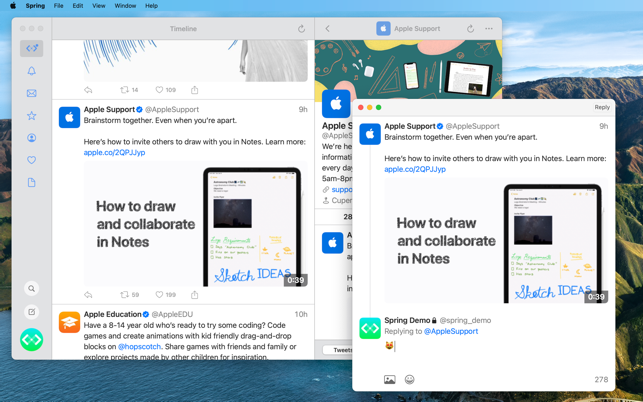Image resolution: width=643 pixels, height=402 pixels.
Task: Open apple.co/2QPJJyp link in timeline tweet
Action: pos(114,153)
